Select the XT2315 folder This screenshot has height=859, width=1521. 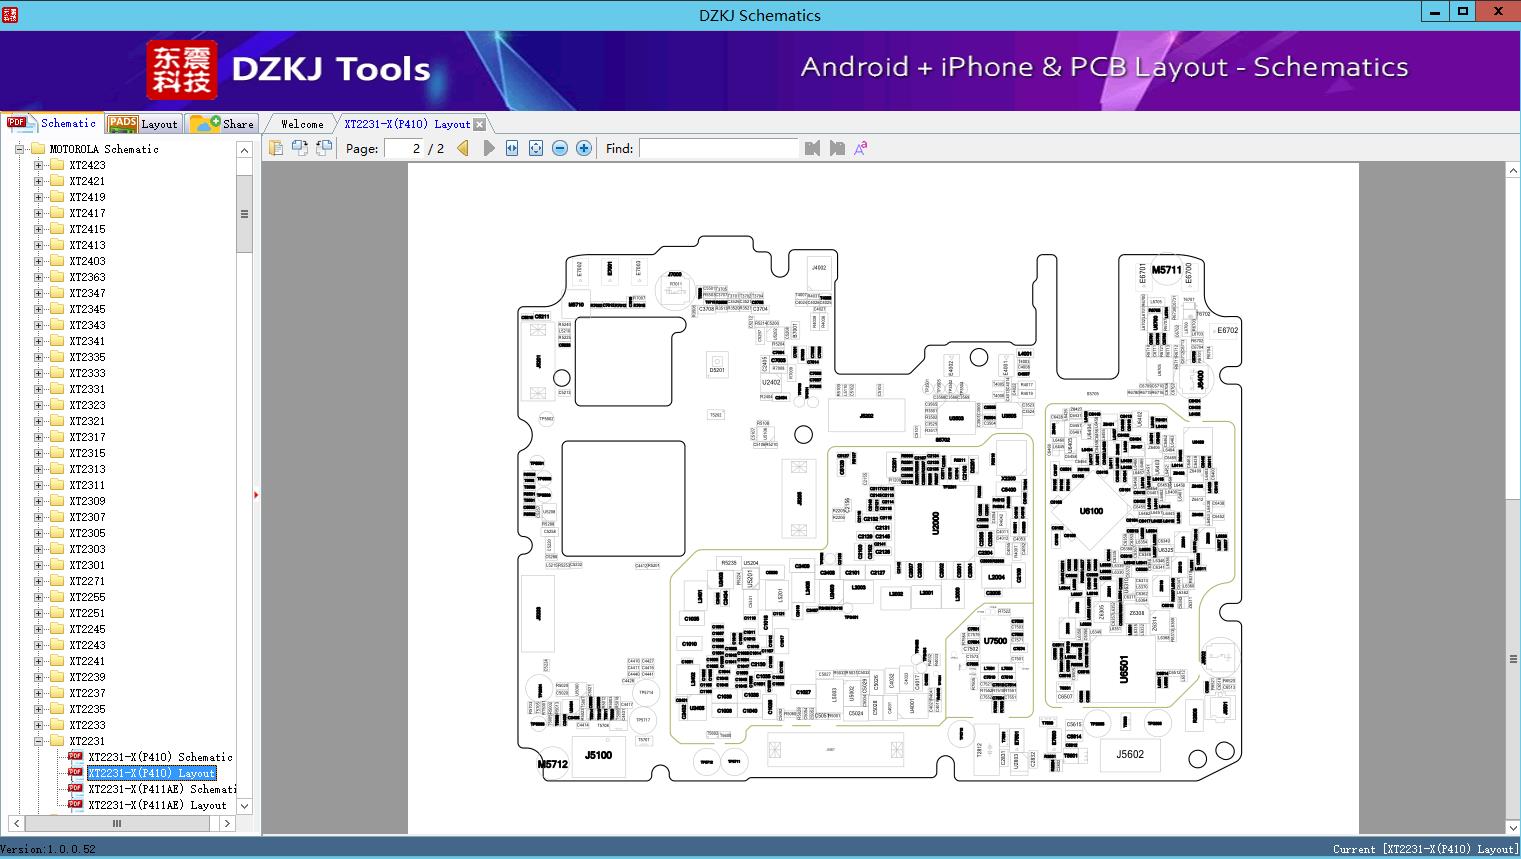87,453
